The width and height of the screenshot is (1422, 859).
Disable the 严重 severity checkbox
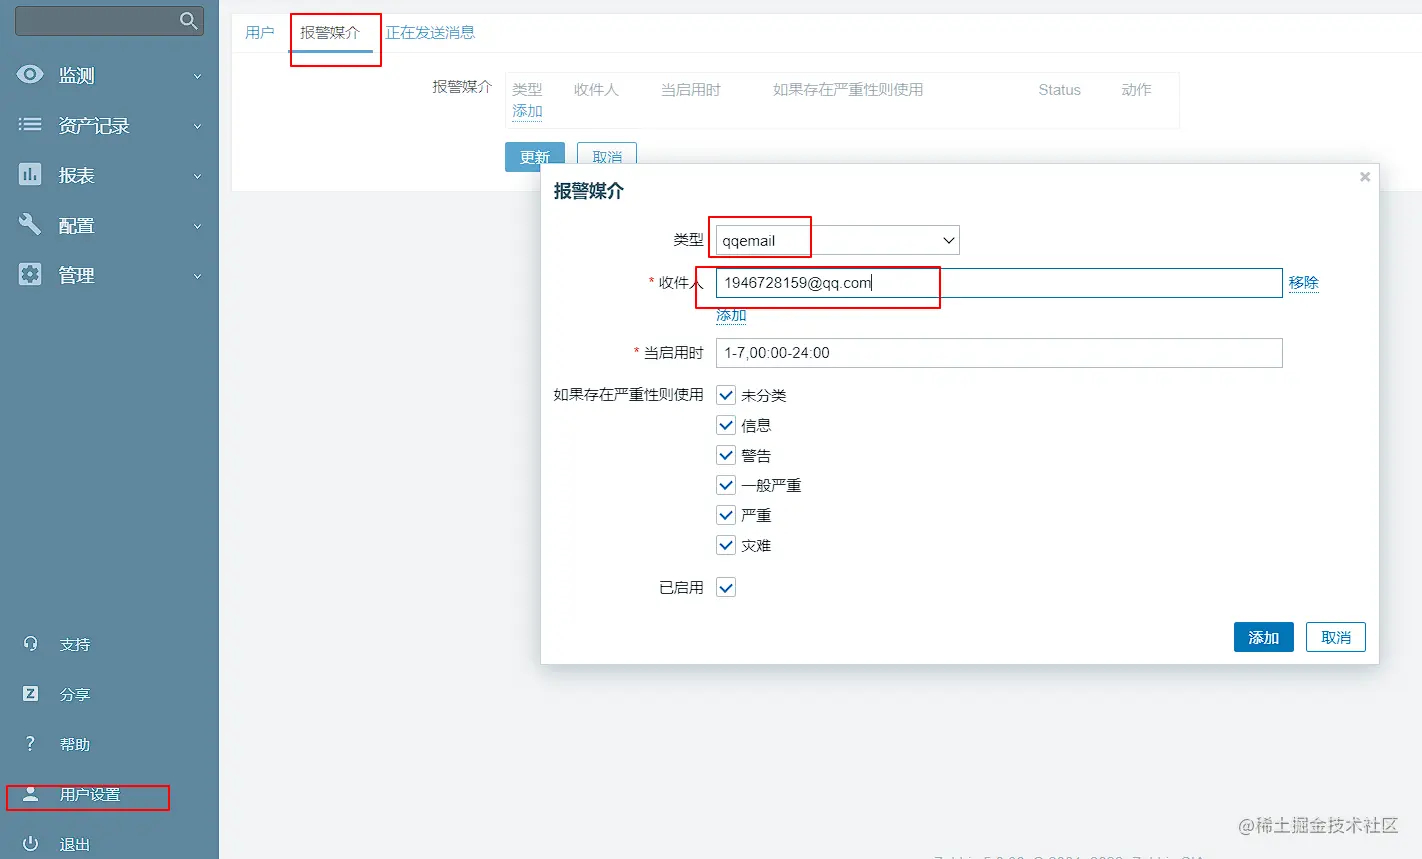coord(726,515)
